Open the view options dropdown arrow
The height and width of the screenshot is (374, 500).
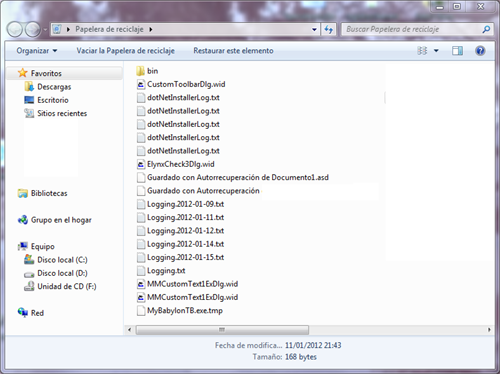436,51
